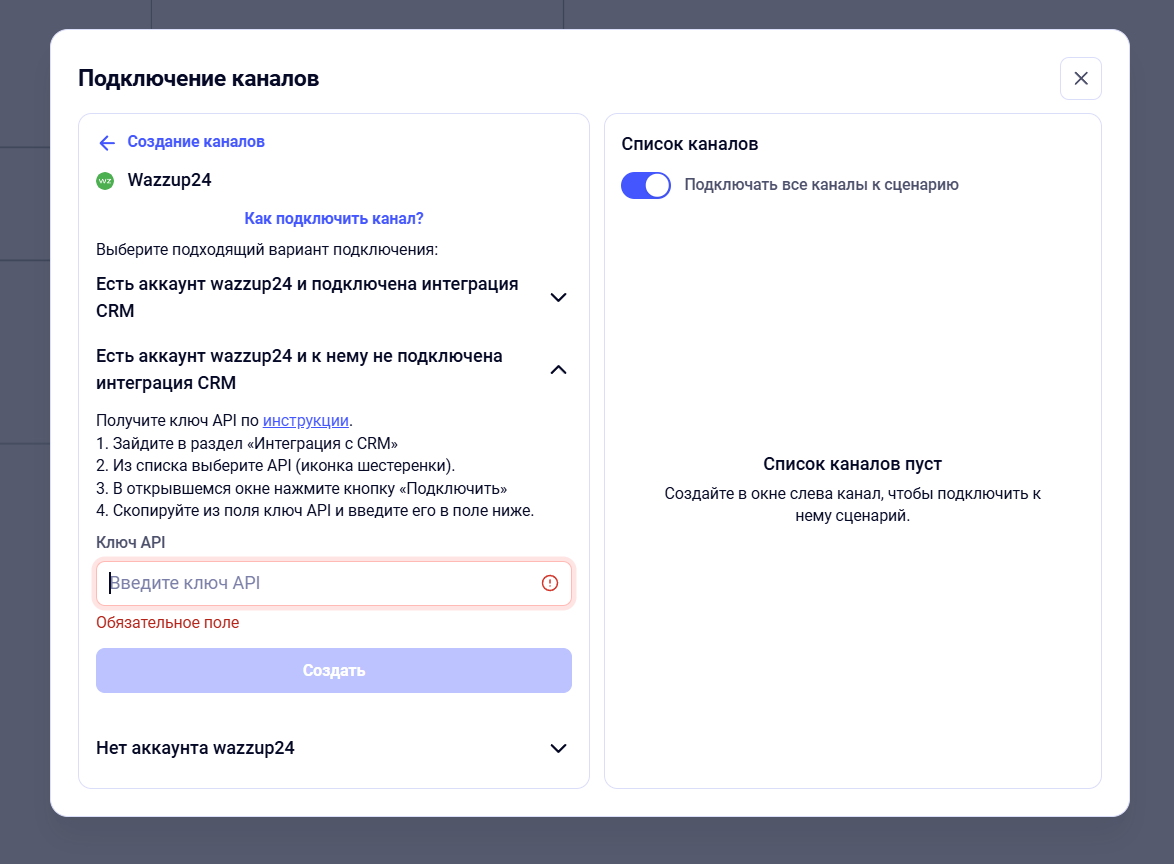
Task: Click the "Wazzup24" channel name text
Action: coord(169,181)
